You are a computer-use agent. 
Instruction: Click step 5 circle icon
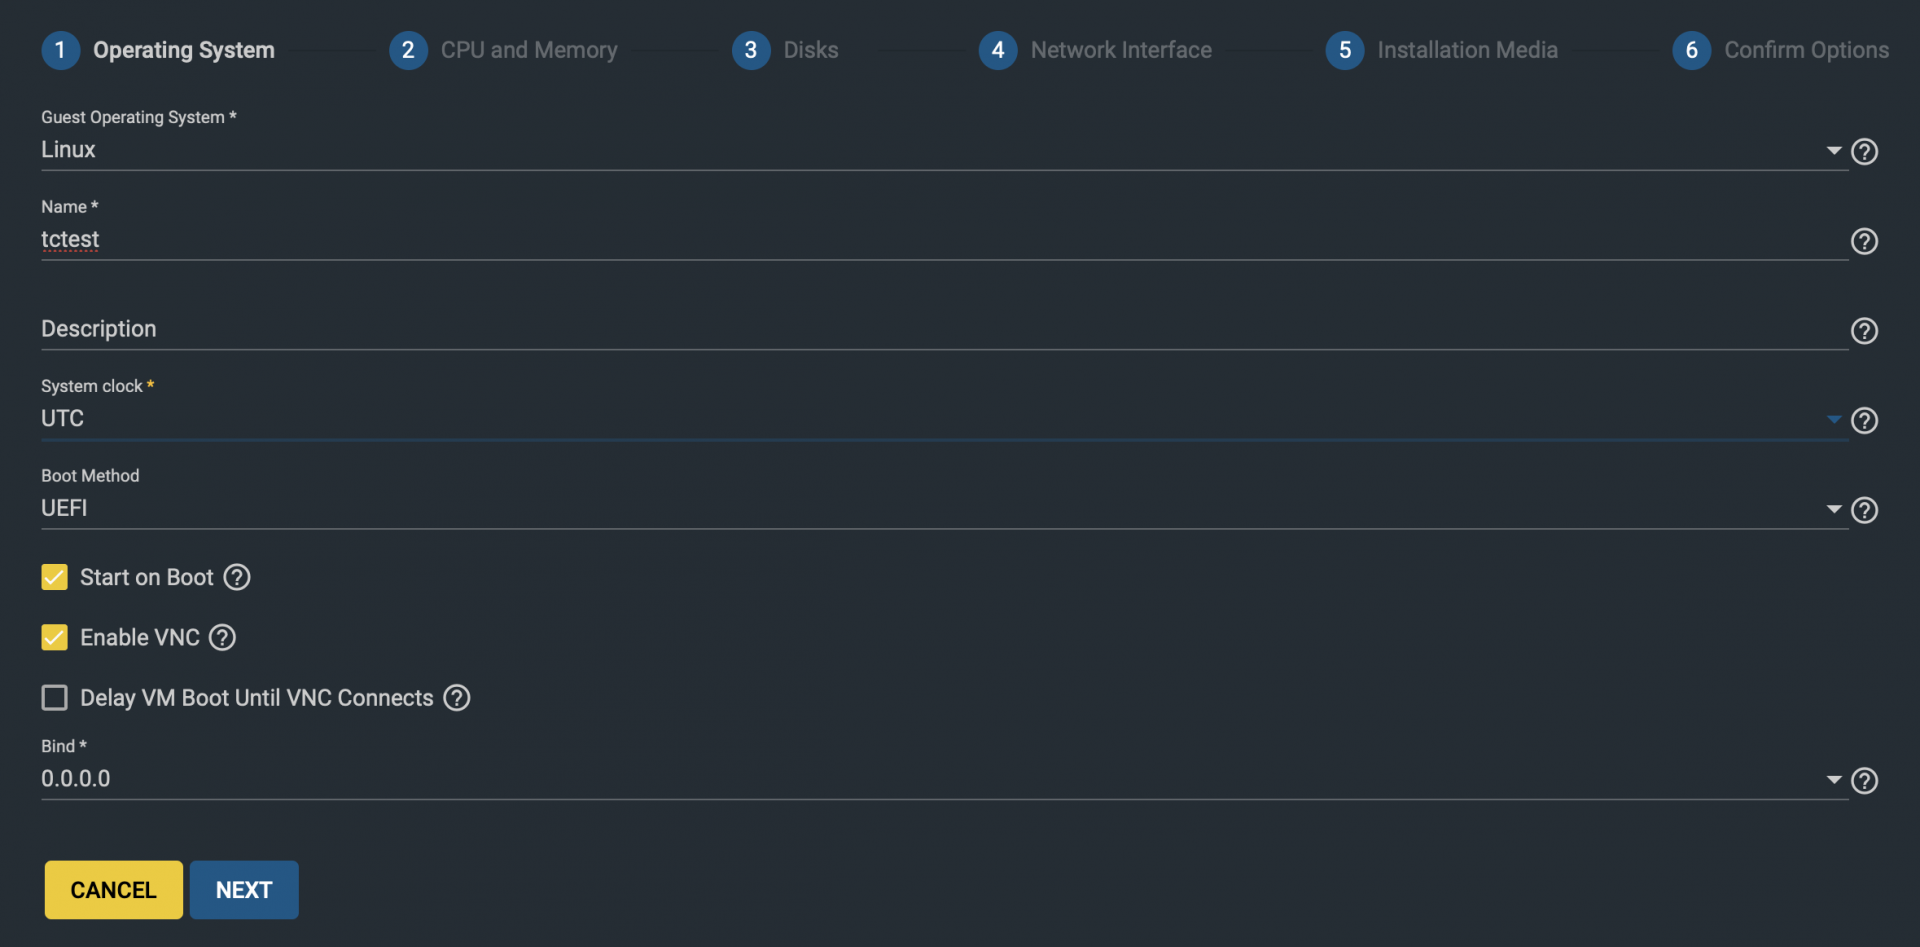tap(1345, 50)
